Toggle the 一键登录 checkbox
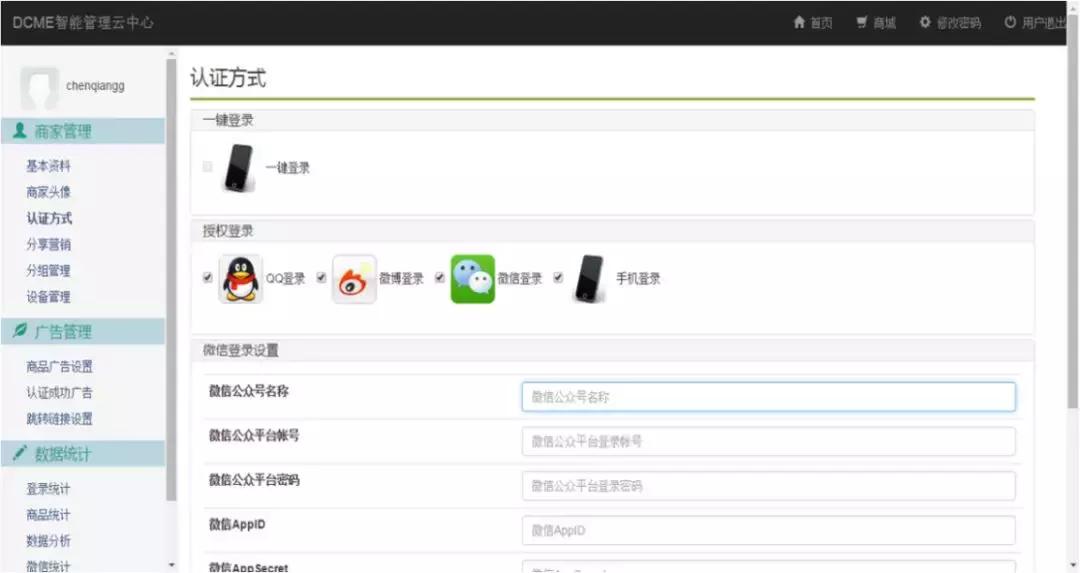 (207, 167)
